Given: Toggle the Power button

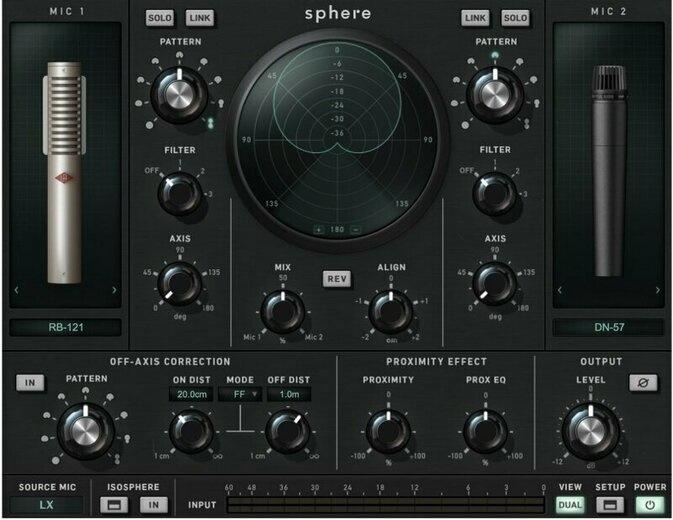Looking at the screenshot, I should (650, 505).
